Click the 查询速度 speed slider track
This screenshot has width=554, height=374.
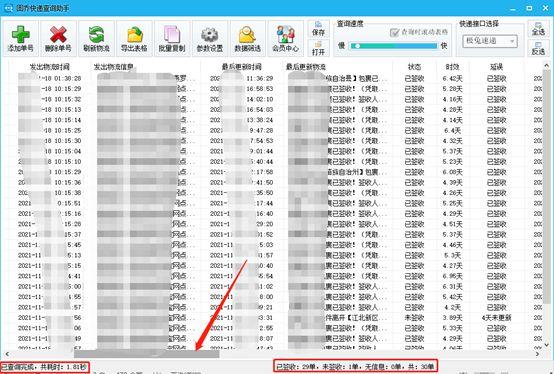393,46
